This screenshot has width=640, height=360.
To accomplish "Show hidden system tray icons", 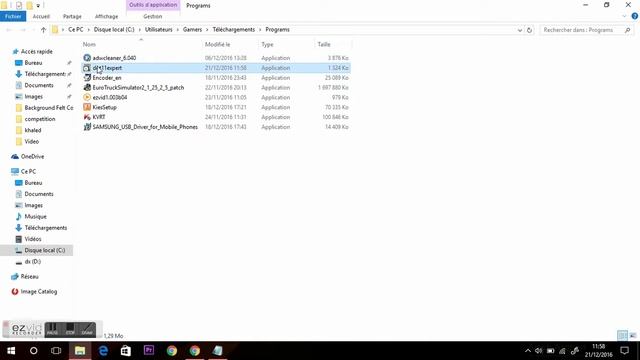I will [x=528, y=351].
